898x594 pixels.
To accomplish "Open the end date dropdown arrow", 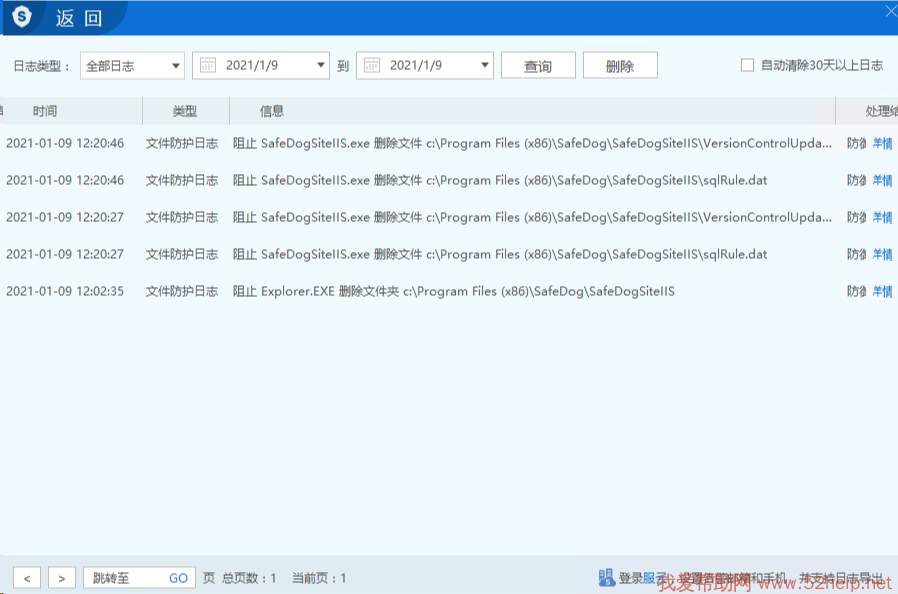I will tap(485, 65).
